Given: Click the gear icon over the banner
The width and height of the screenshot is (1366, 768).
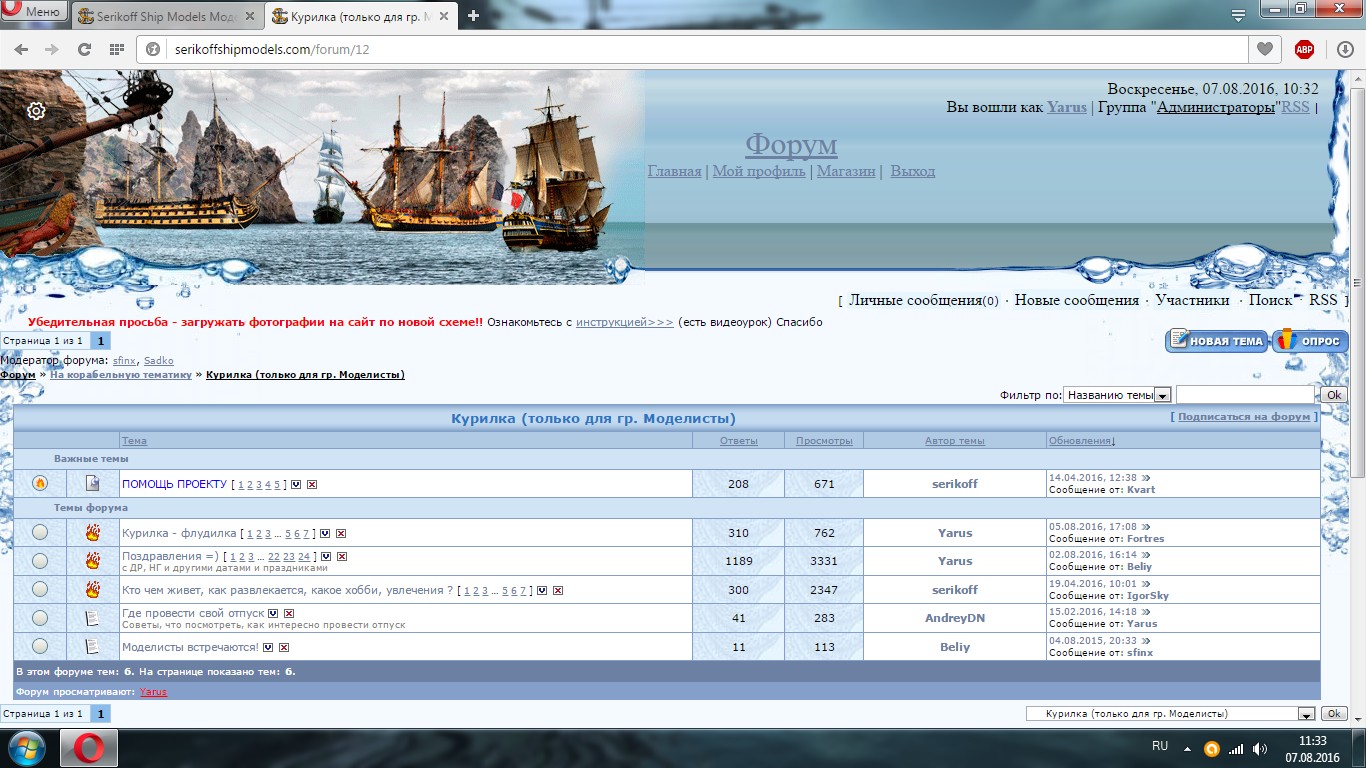Looking at the screenshot, I should coord(36,111).
